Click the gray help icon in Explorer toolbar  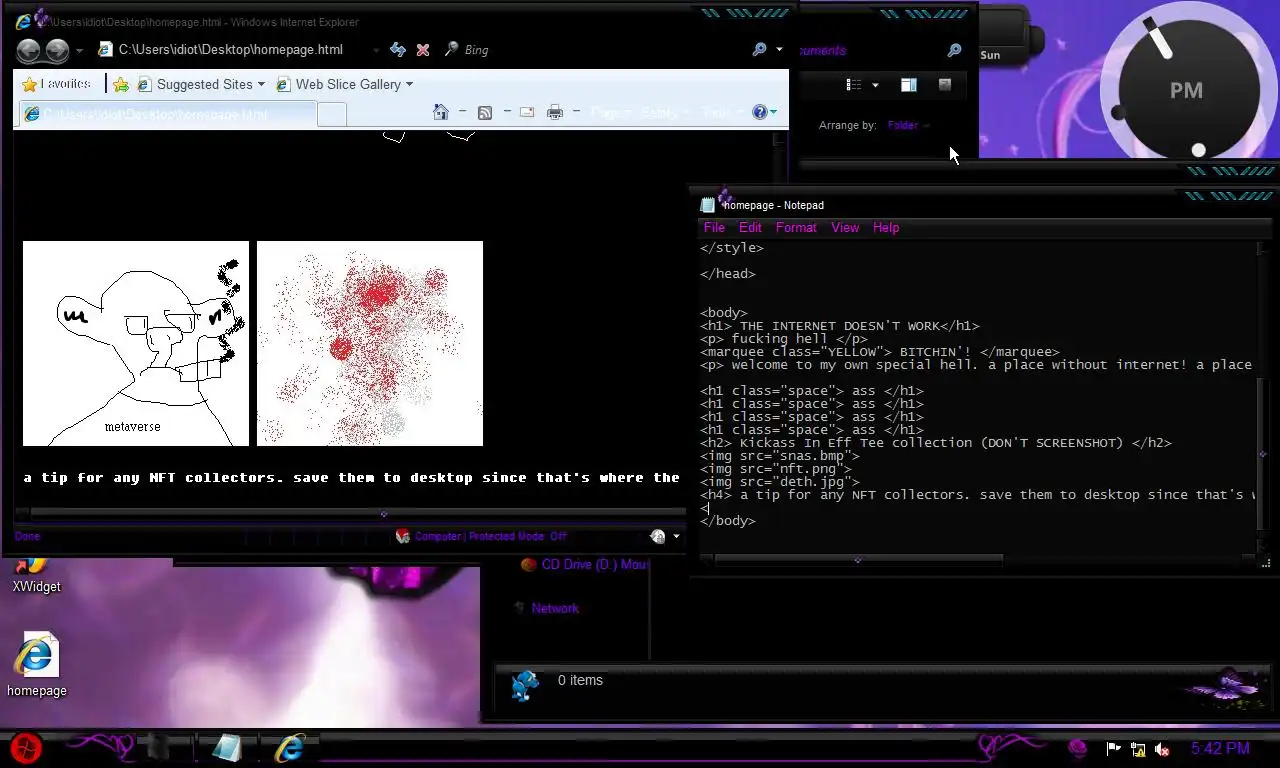pyautogui.click(x=945, y=85)
